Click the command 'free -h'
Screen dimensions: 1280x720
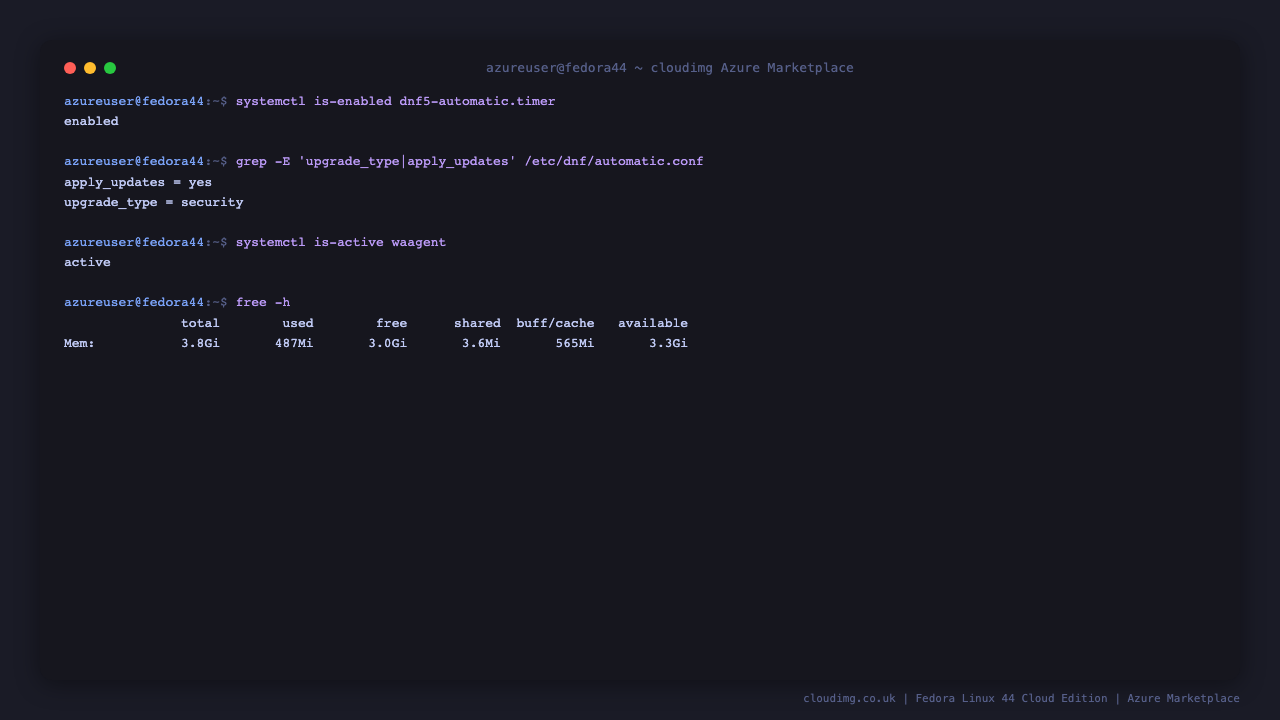[x=263, y=302]
